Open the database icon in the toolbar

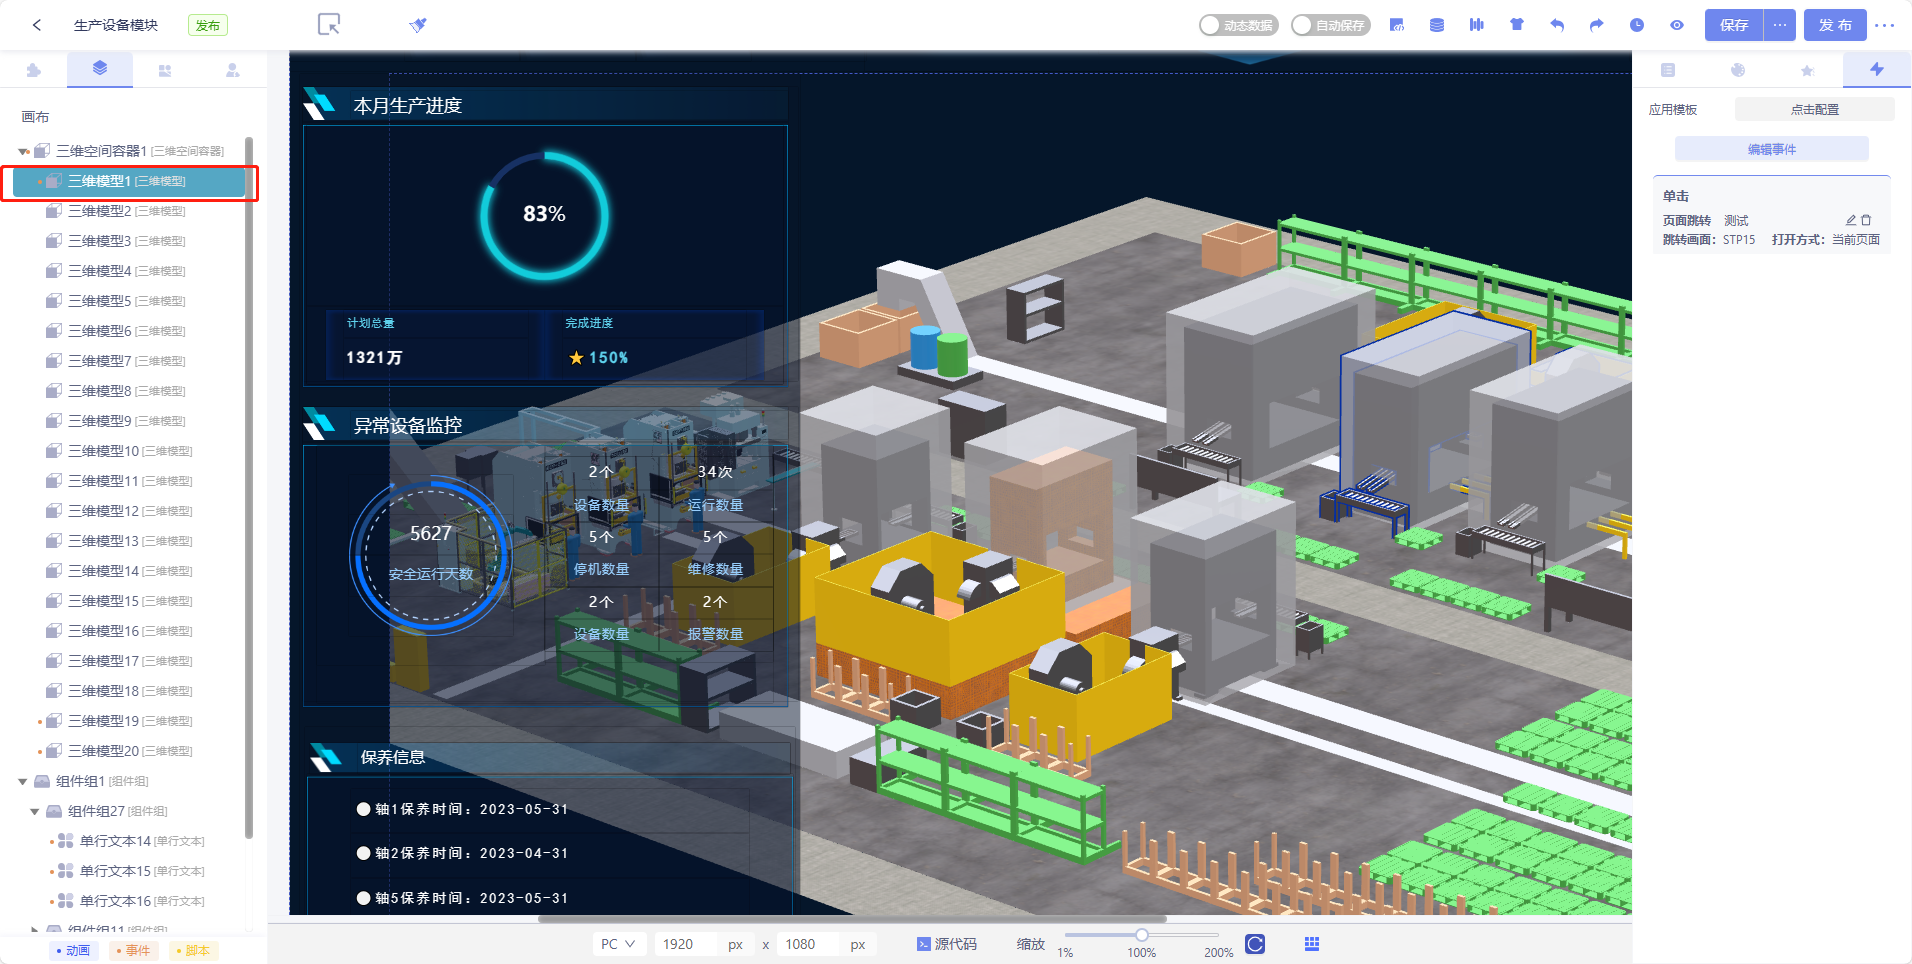[1437, 25]
